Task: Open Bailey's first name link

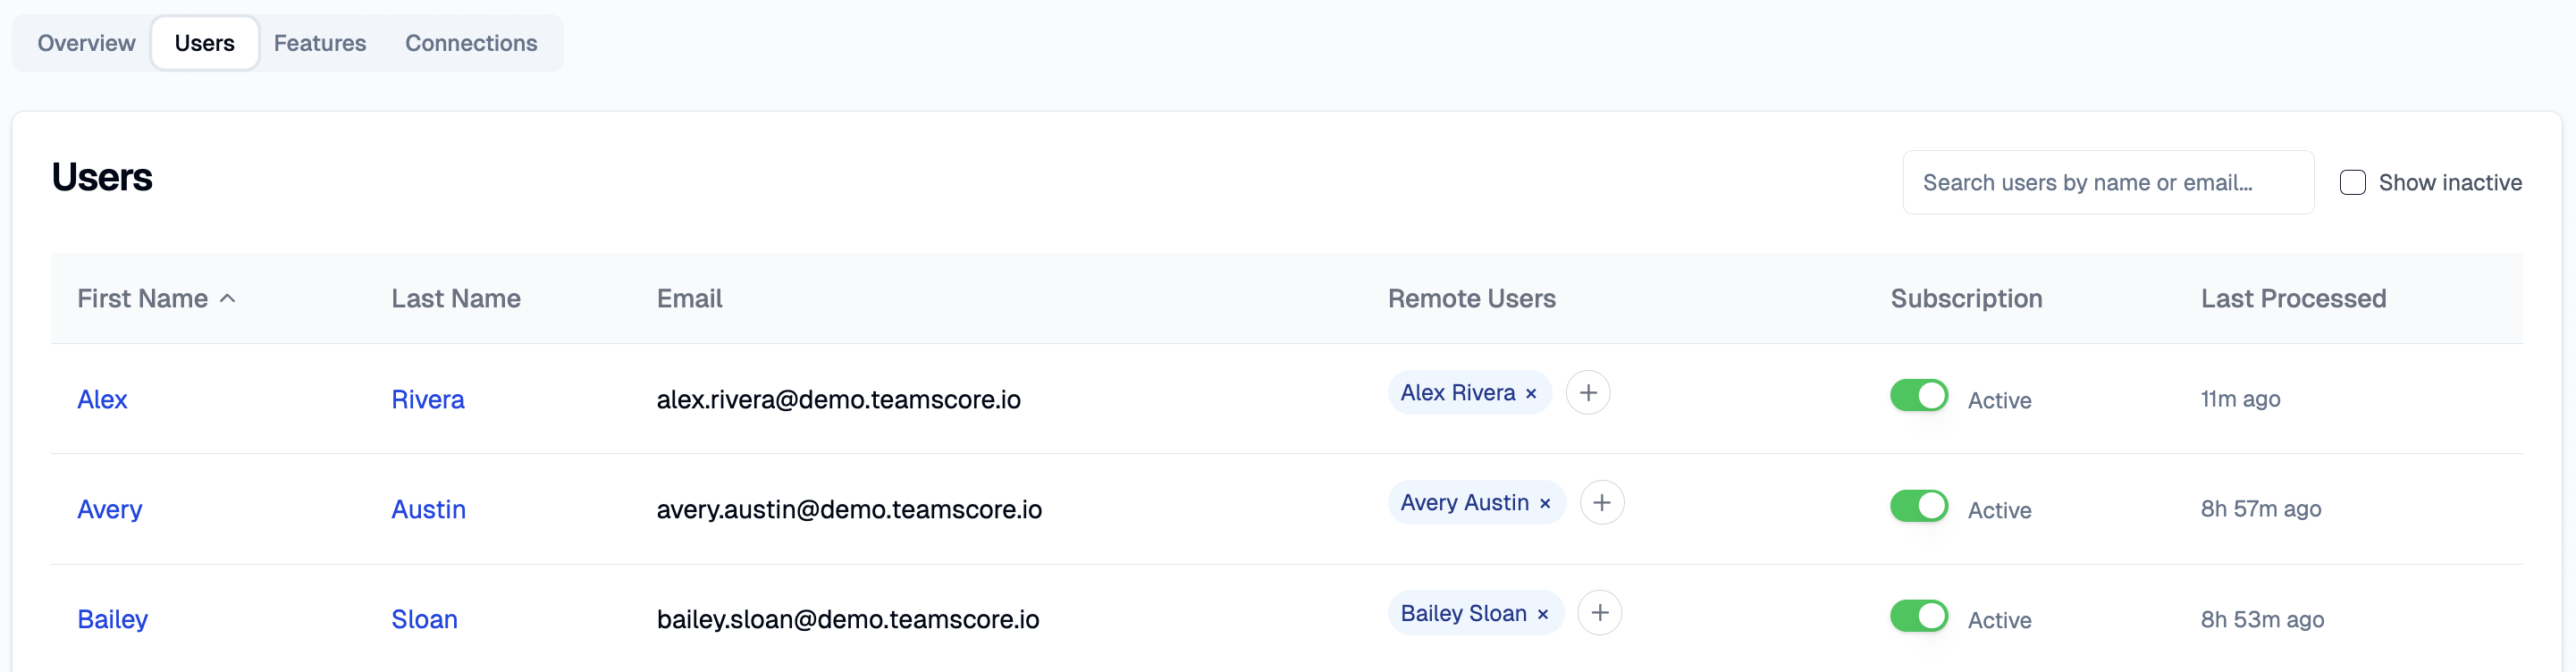Action: [112, 620]
